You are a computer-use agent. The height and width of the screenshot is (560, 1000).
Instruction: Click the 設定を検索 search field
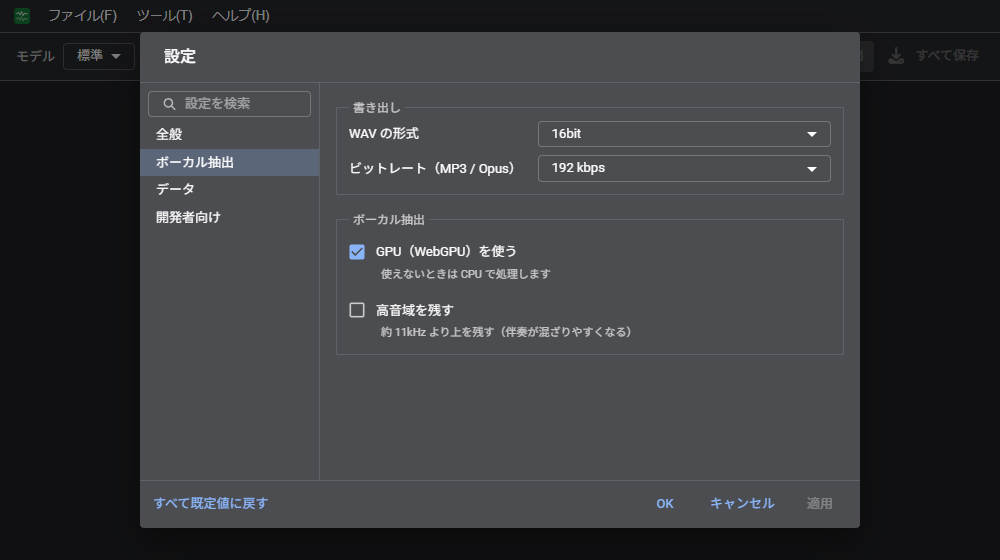[x=230, y=104]
